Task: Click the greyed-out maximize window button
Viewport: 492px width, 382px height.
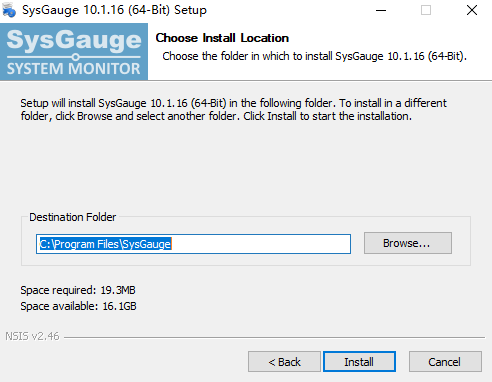Action: [x=426, y=10]
